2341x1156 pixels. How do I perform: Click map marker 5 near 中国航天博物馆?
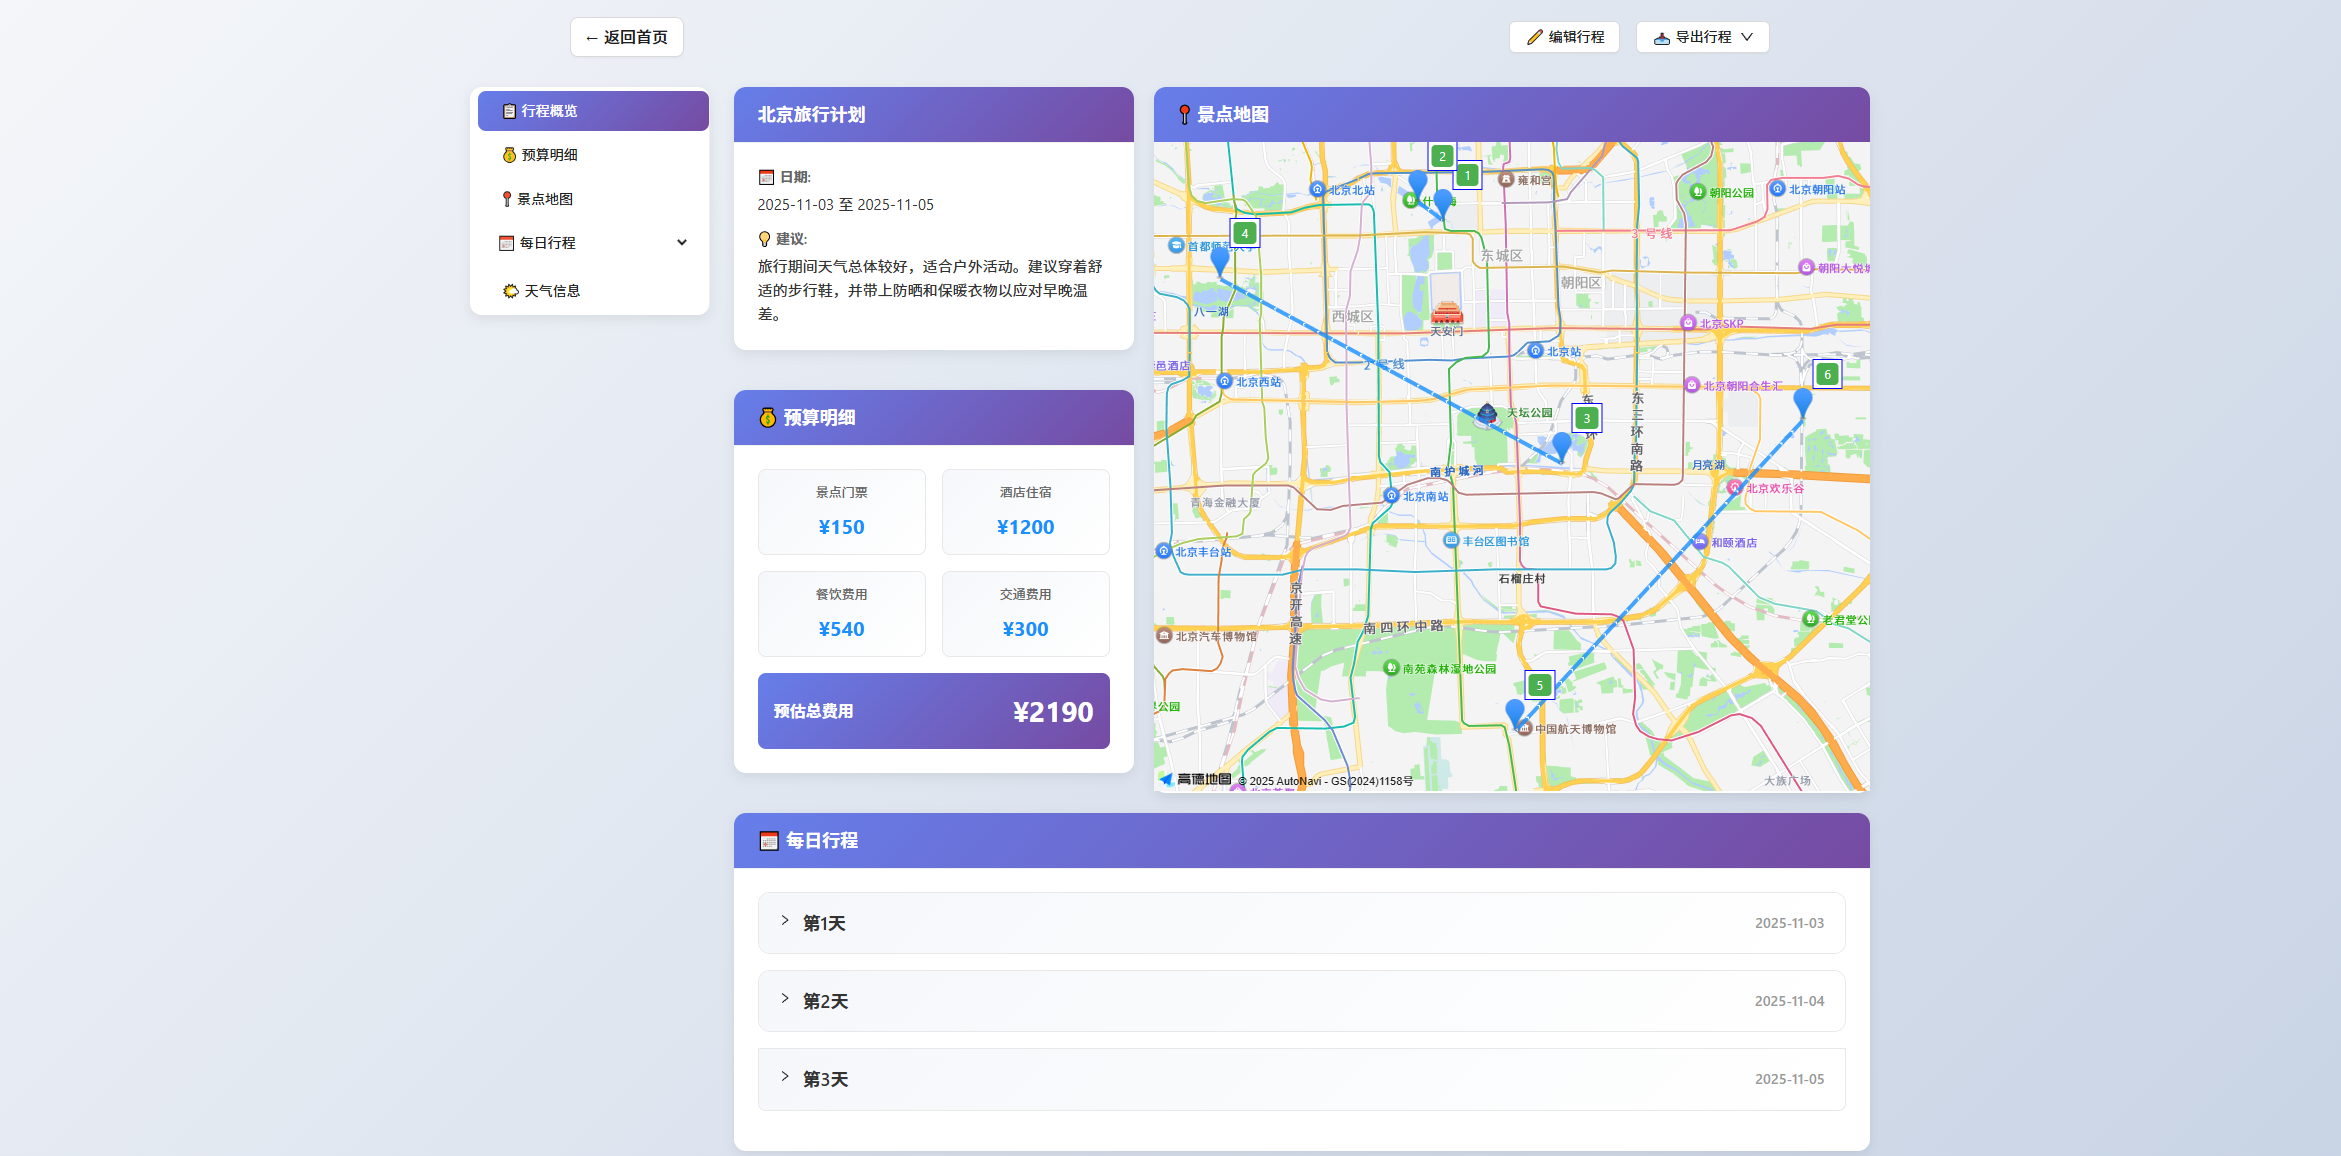click(1540, 685)
